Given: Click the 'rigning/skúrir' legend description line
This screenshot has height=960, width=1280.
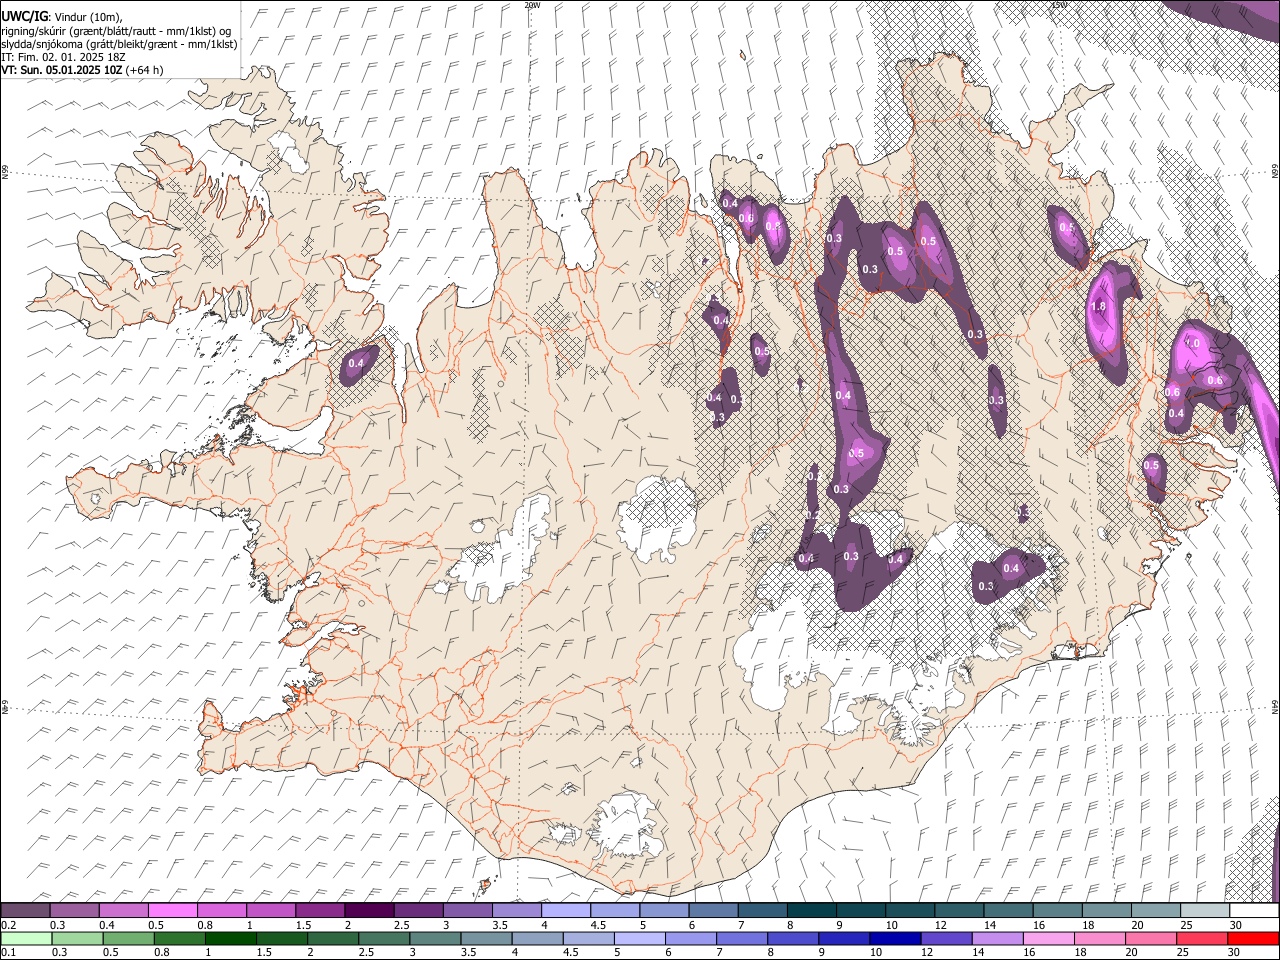Looking at the screenshot, I should 116,31.
